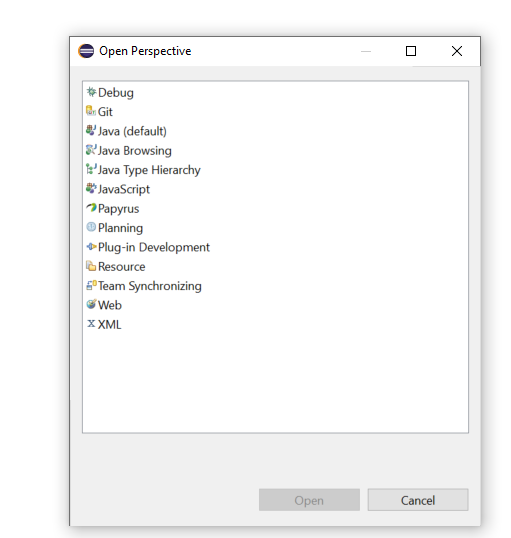Screen dimensions: 511x538
Task: Click the Plug-in Development icon
Action: (91, 246)
